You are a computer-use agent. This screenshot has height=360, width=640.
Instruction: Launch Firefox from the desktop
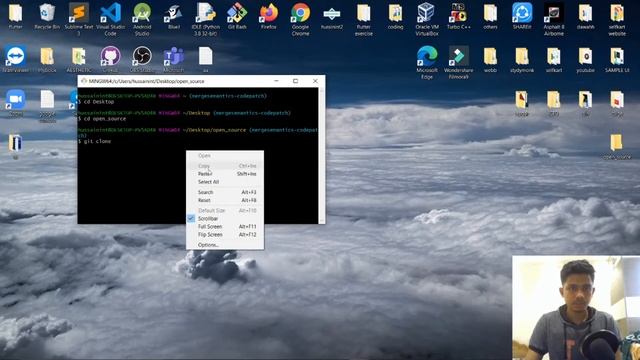[x=269, y=16]
